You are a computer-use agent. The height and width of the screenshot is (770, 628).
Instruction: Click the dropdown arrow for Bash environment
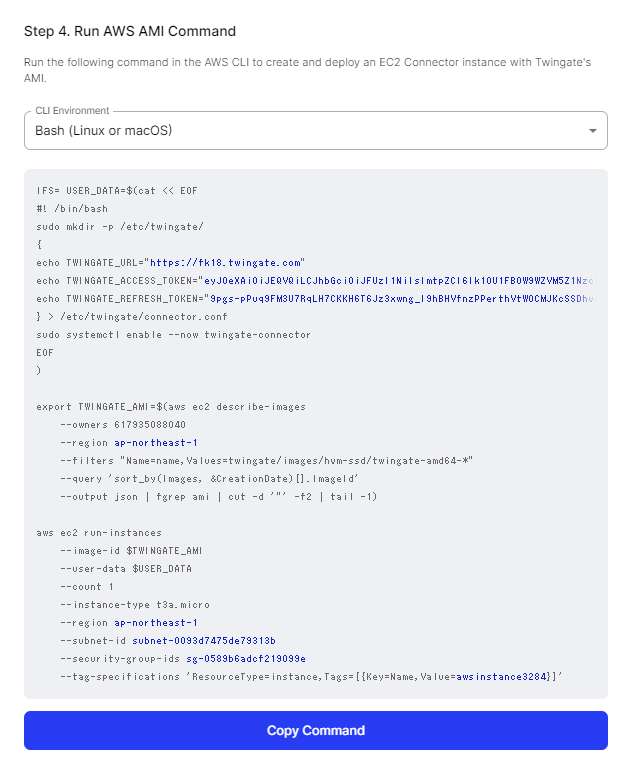[x=593, y=131]
